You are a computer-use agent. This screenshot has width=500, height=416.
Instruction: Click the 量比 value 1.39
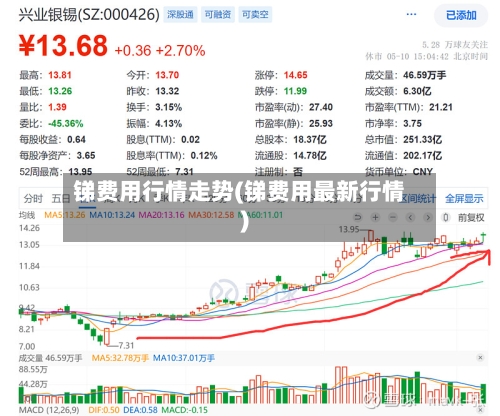(x=57, y=107)
